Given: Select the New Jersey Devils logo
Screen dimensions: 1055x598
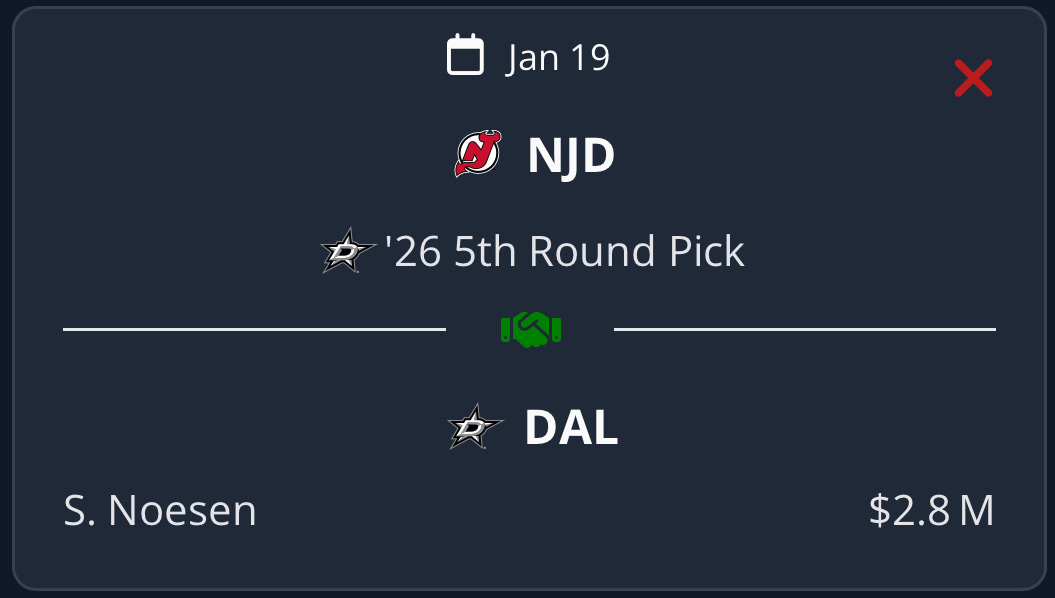Looking at the screenshot, I should click(480, 154).
